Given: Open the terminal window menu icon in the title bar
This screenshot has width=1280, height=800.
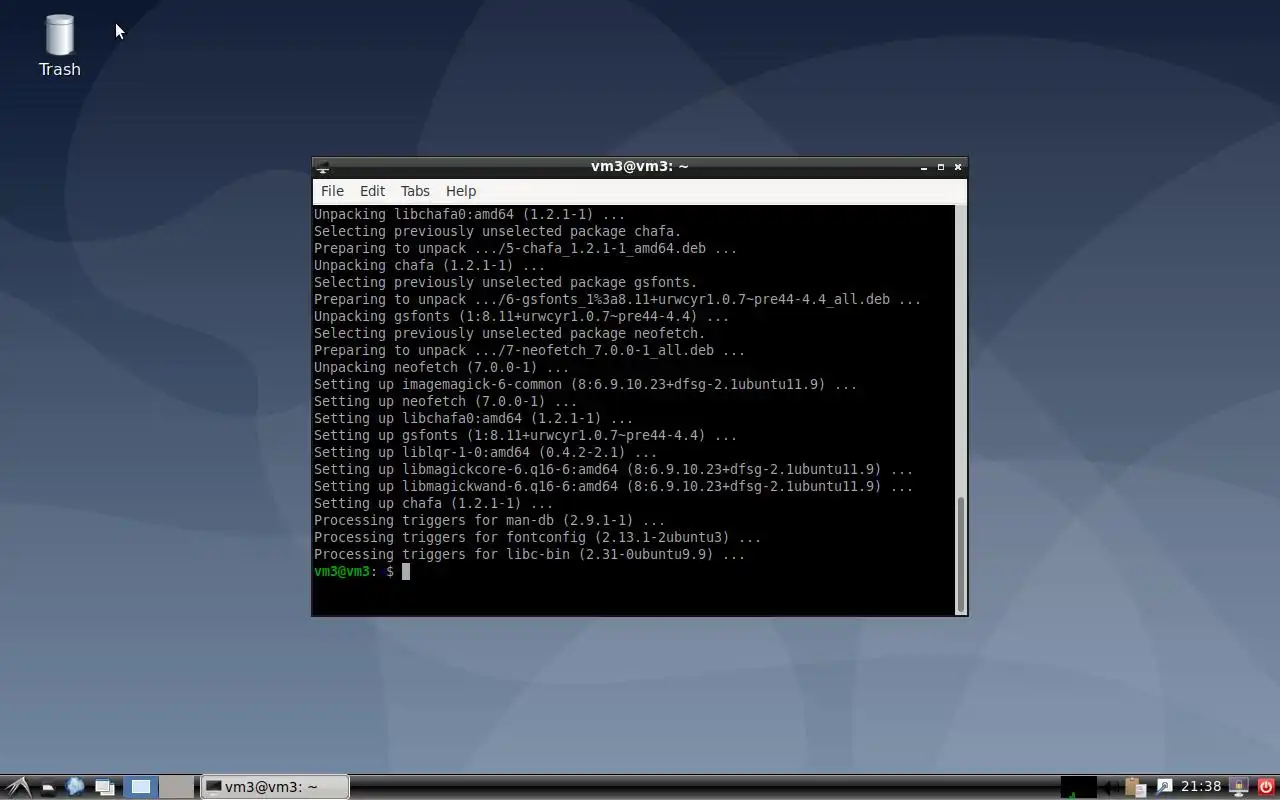Looking at the screenshot, I should (x=323, y=167).
